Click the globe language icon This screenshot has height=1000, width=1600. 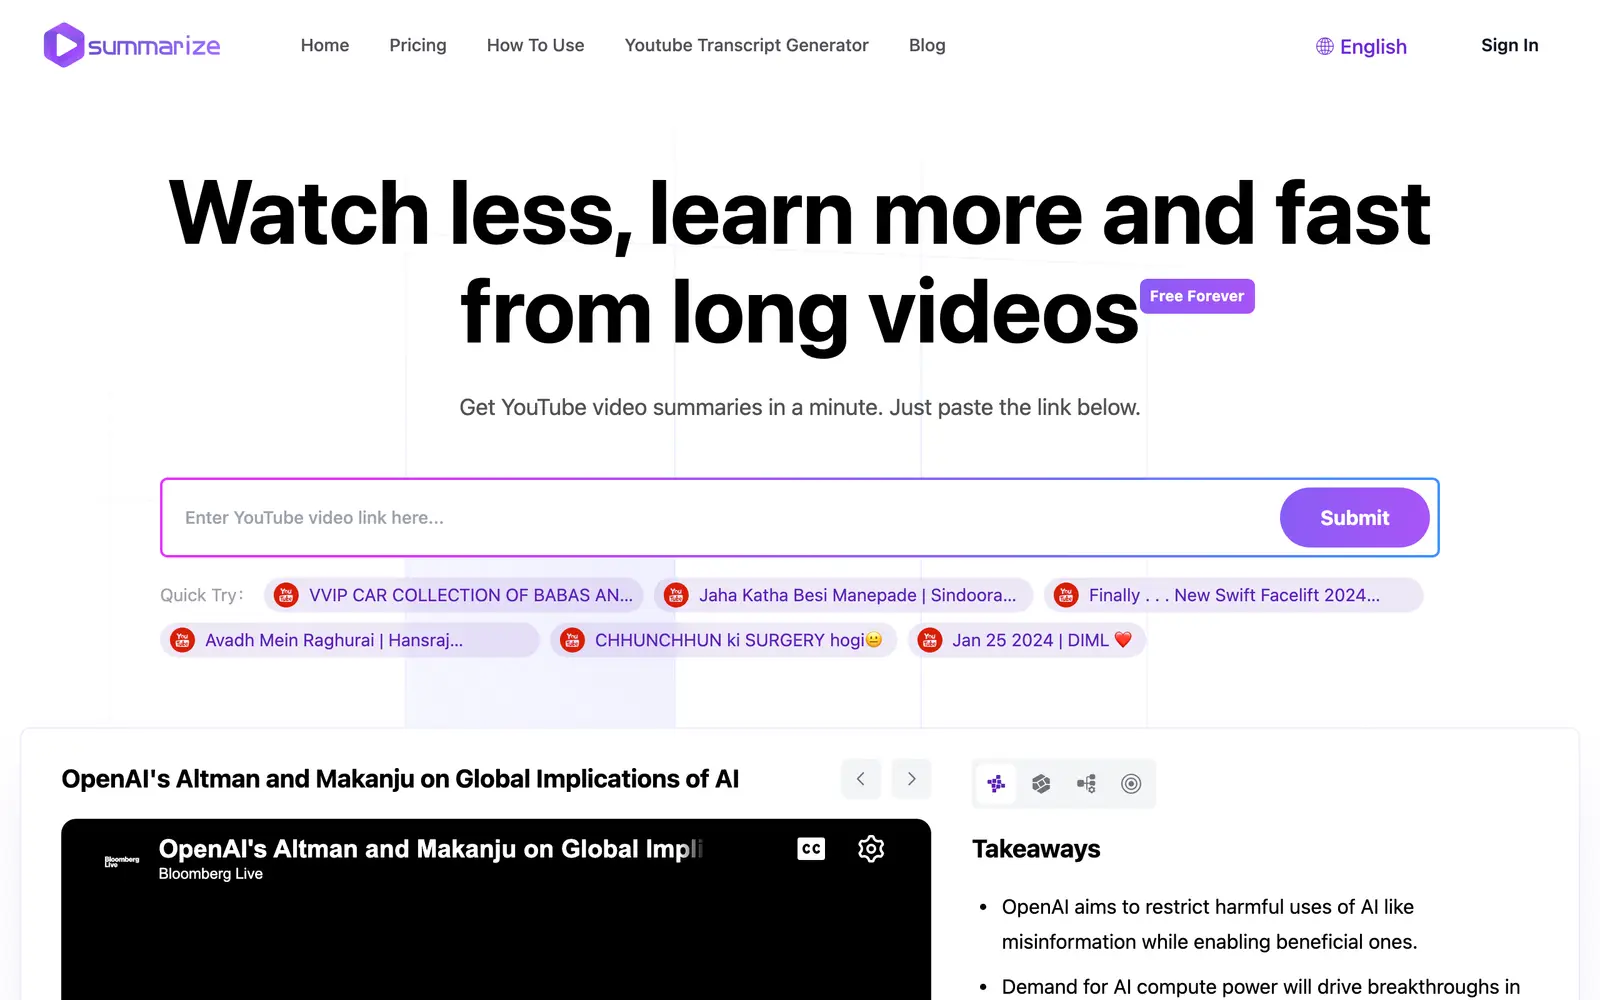[1325, 46]
